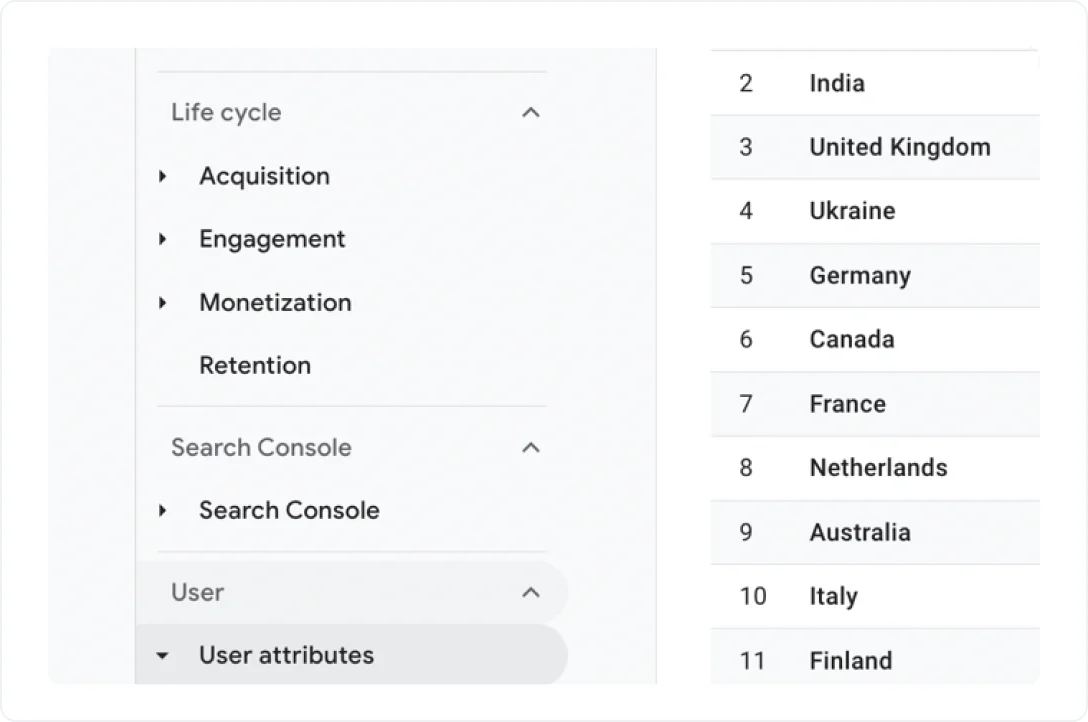
Task: Collapse the Life cycle section
Action: (x=532, y=112)
